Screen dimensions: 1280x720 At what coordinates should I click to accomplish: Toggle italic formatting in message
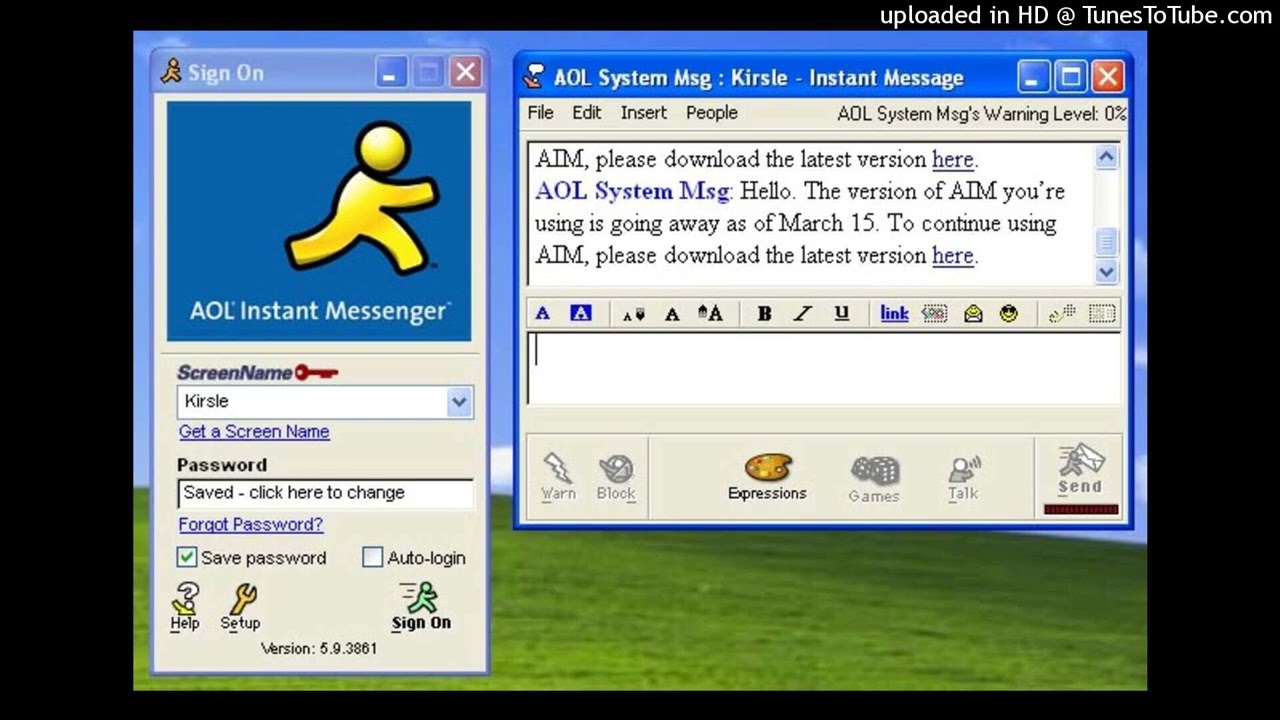(802, 313)
